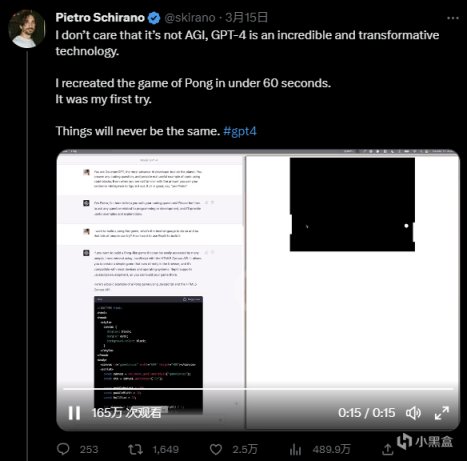Mute the video using the speaker icon

[x=413, y=413]
